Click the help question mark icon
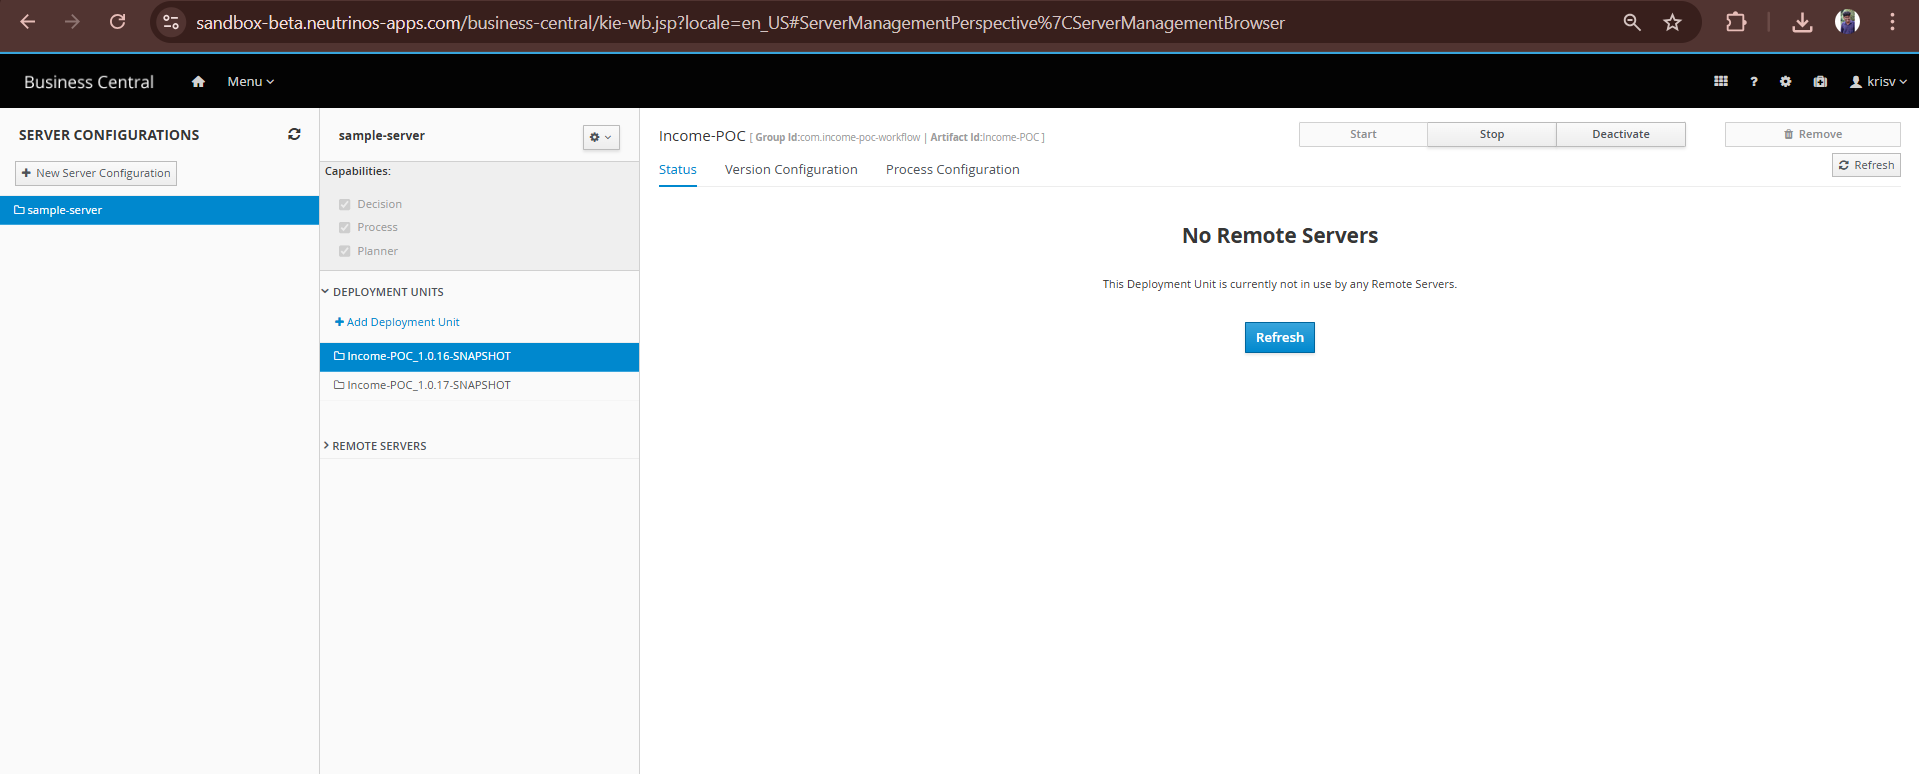This screenshot has height=774, width=1919. [x=1754, y=82]
